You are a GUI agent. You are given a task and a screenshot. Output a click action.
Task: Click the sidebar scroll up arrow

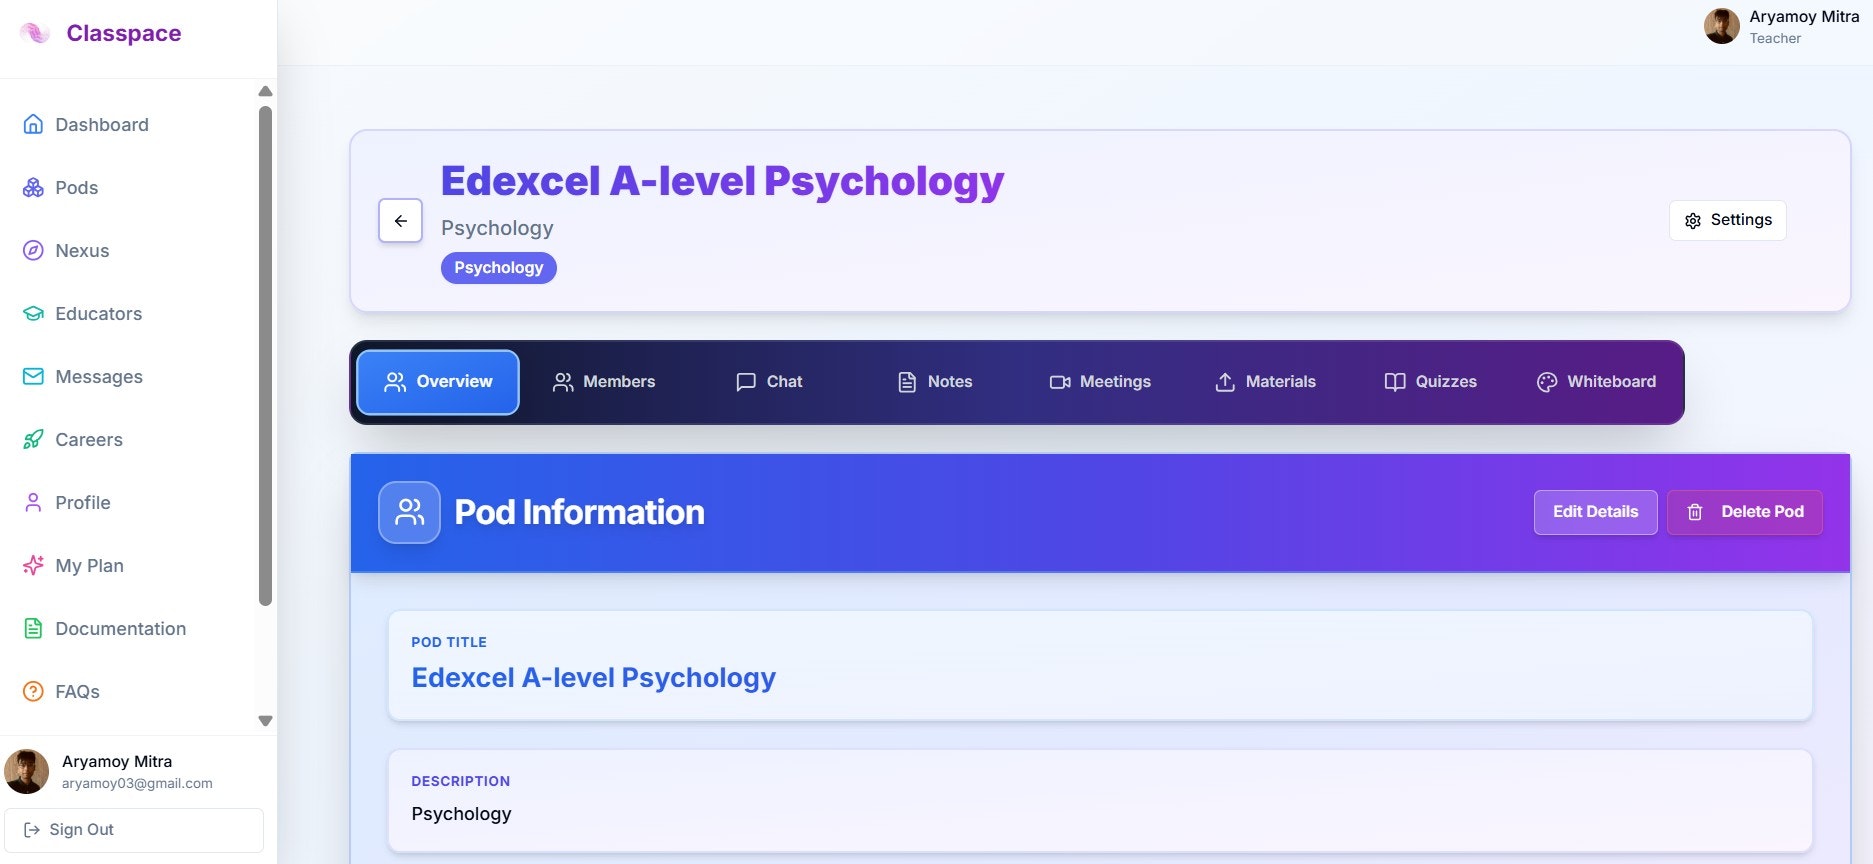265,91
